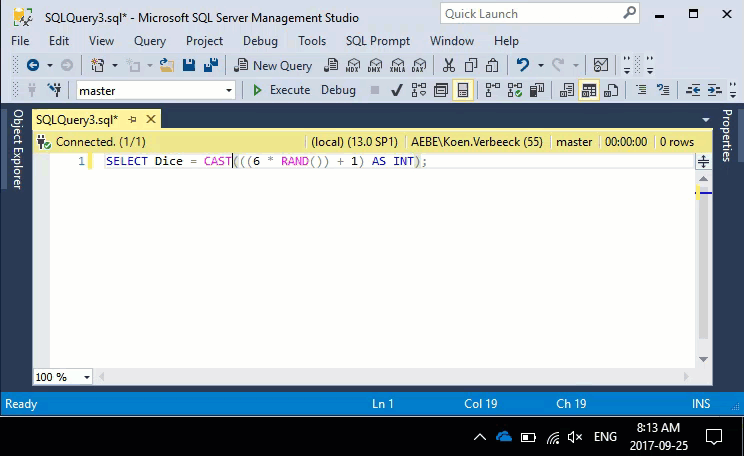Close the SQLQuery3.sql tab
The image size is (744, 456).
point(151,119)
